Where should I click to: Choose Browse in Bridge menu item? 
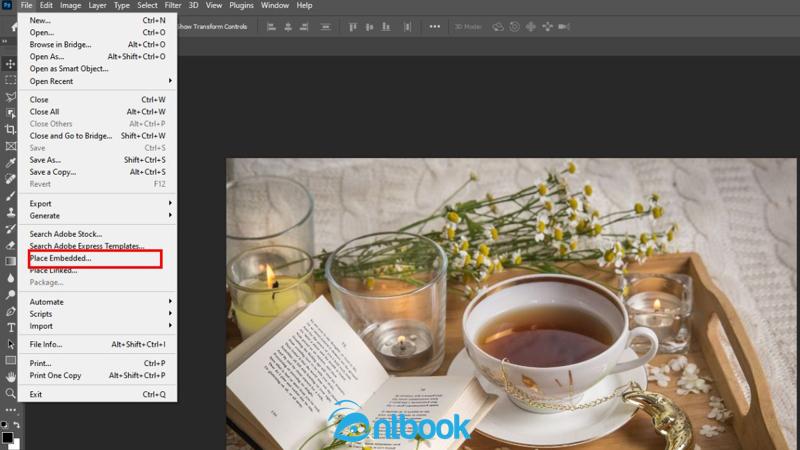point(97,44)
